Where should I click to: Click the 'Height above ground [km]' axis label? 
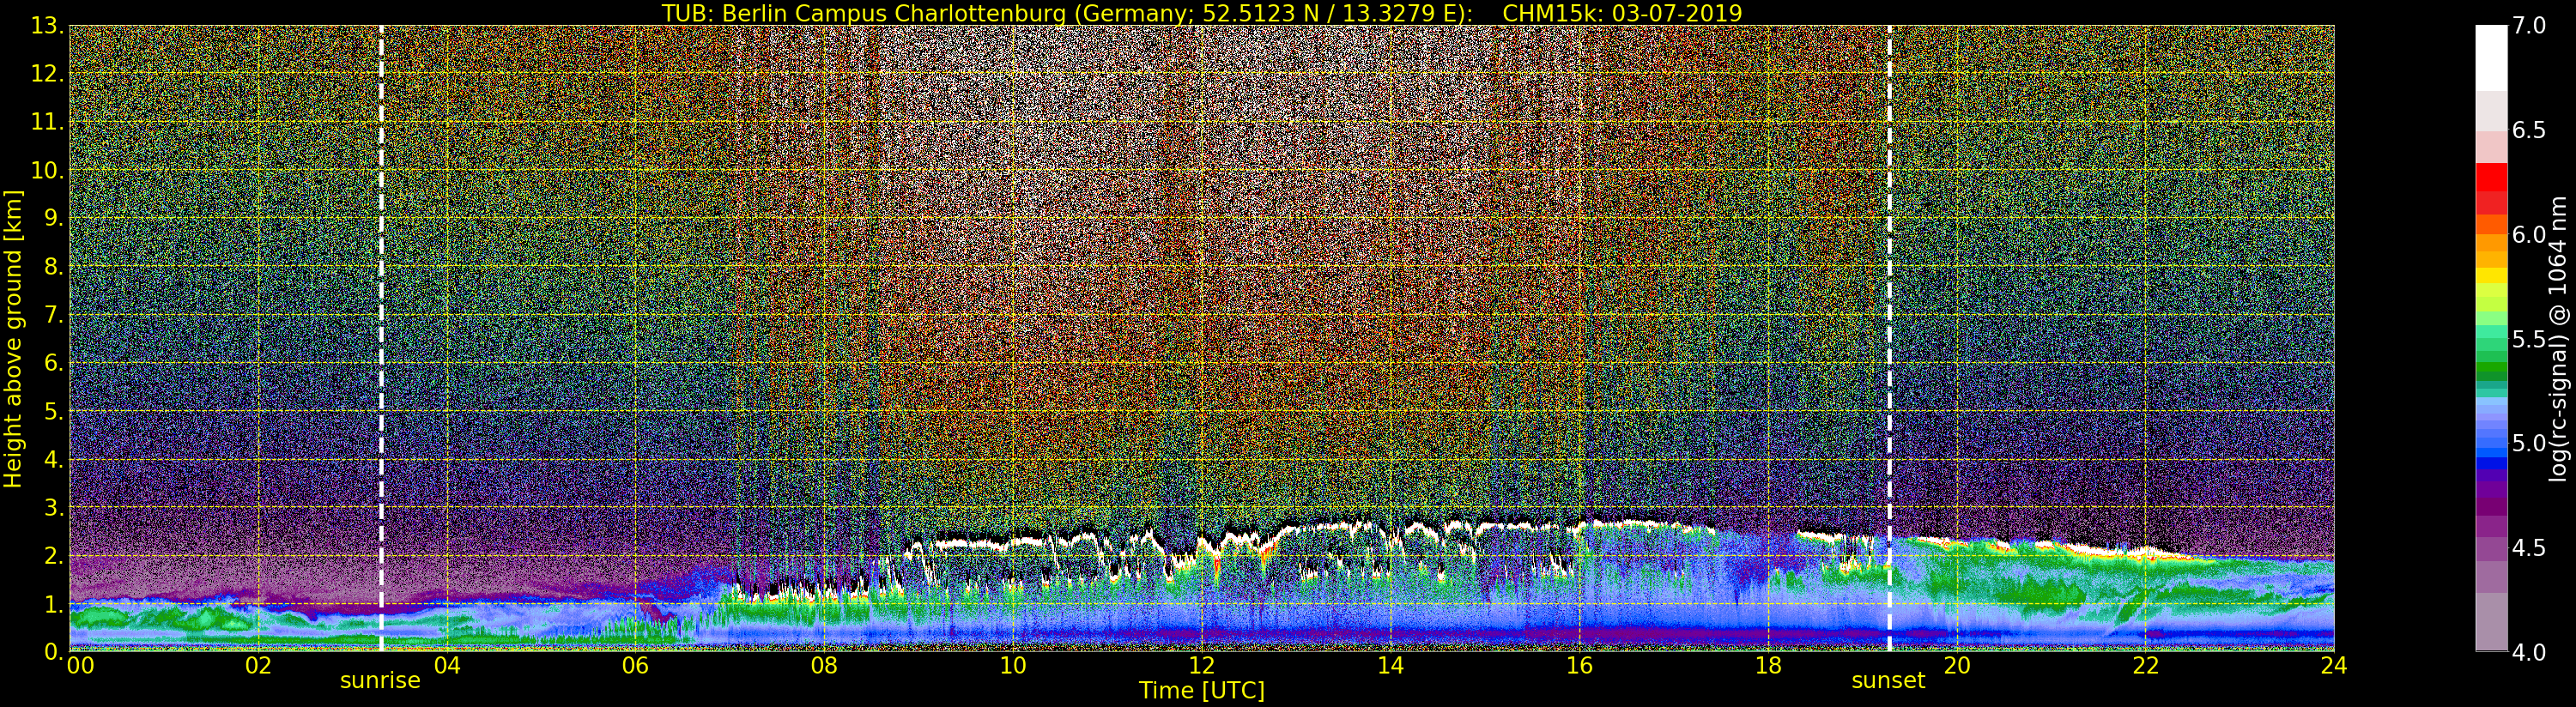13,339
